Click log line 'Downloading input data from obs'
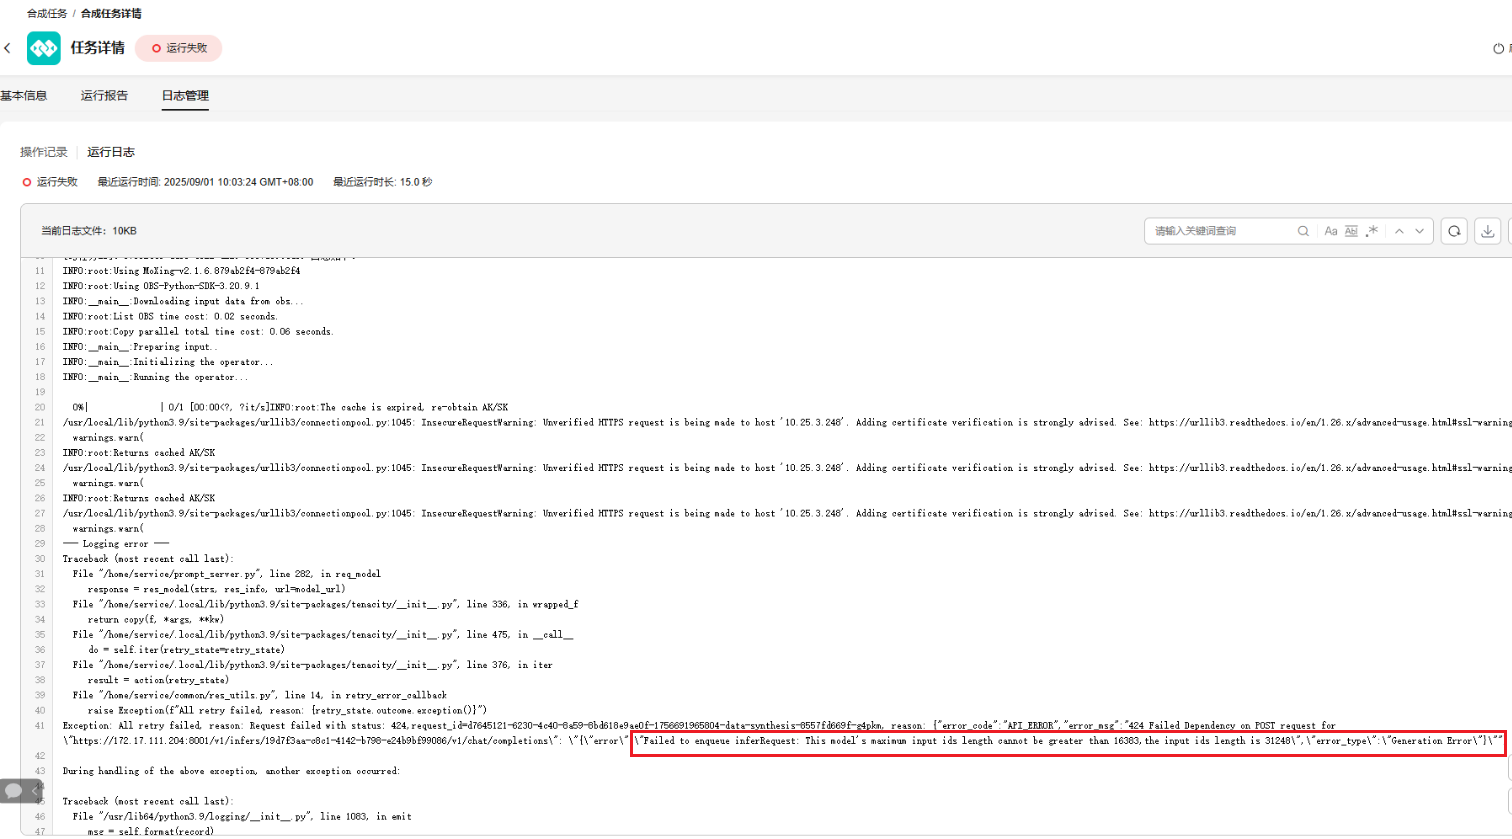Screen dimensions: 1512x839 coord(183,301)
